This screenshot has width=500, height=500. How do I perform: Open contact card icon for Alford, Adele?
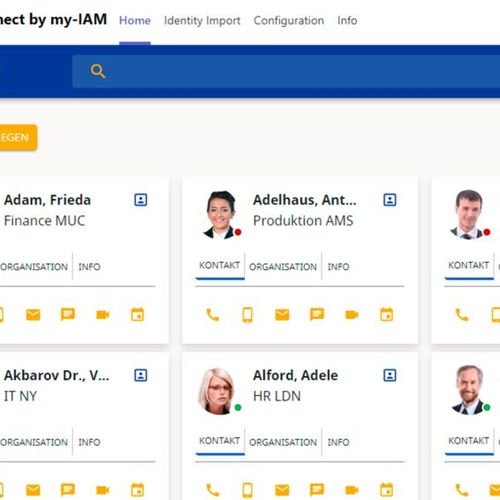click(390, 375)
